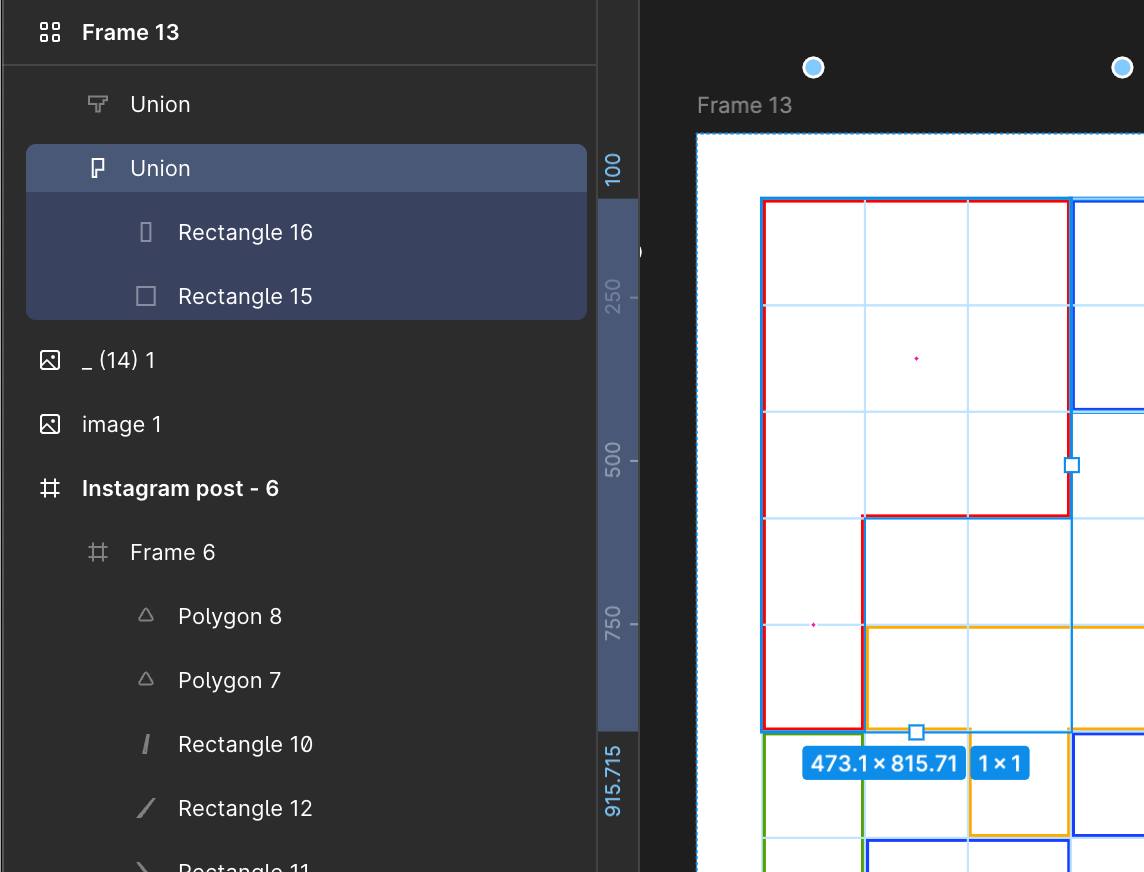Viewport: 1144px width, 872px height.
Task: Select the Polygon 7 layer
Action: point(230,681)
